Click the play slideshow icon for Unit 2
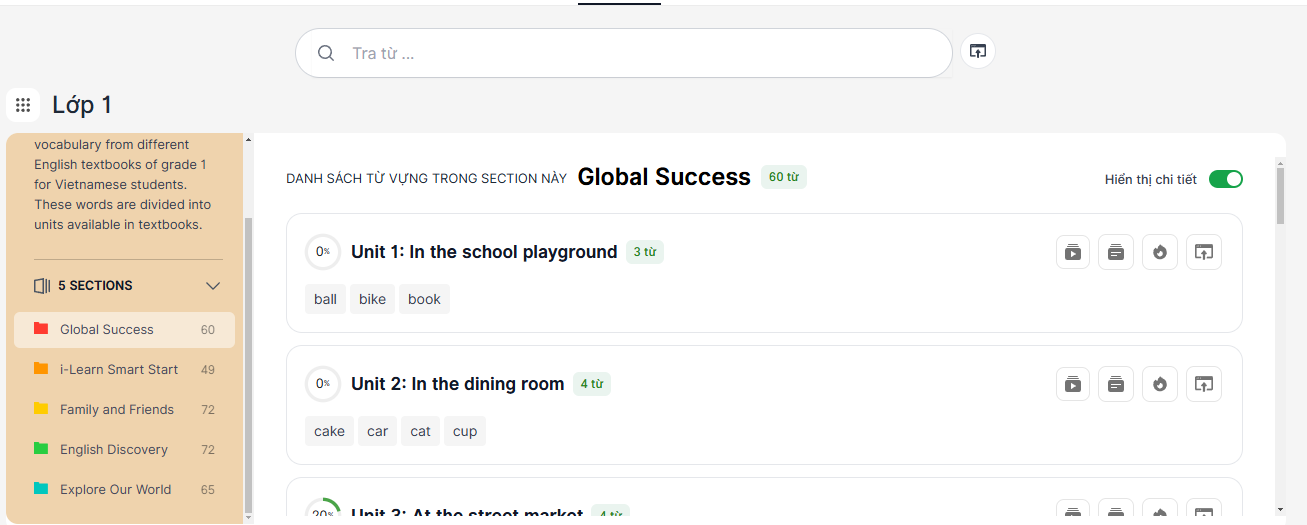1307x525 pixels. 1073,384
